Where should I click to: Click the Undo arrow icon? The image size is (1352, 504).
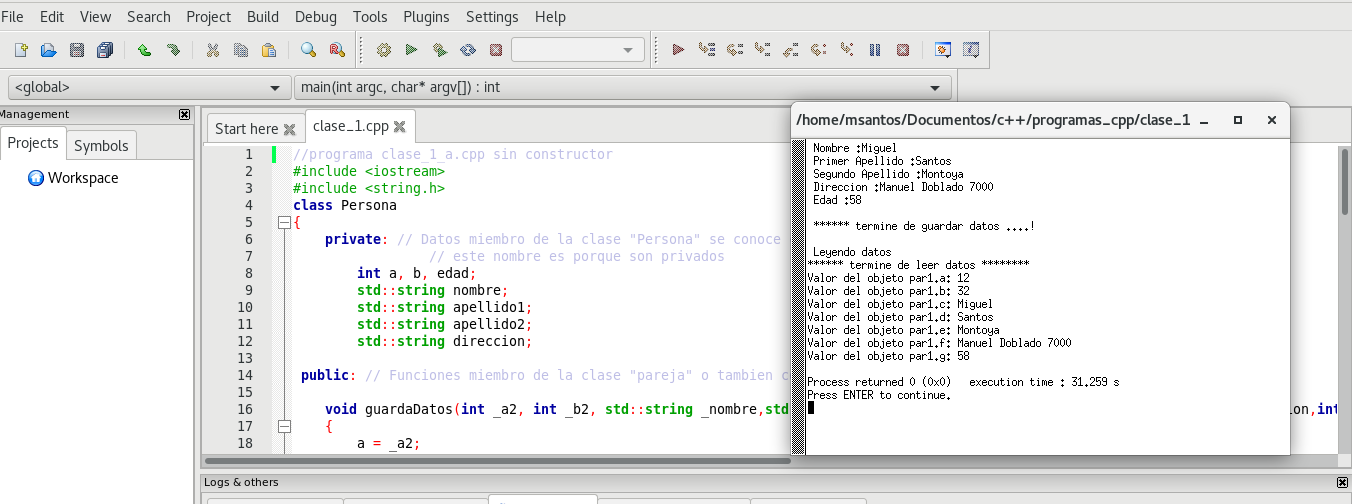(144, 50)
